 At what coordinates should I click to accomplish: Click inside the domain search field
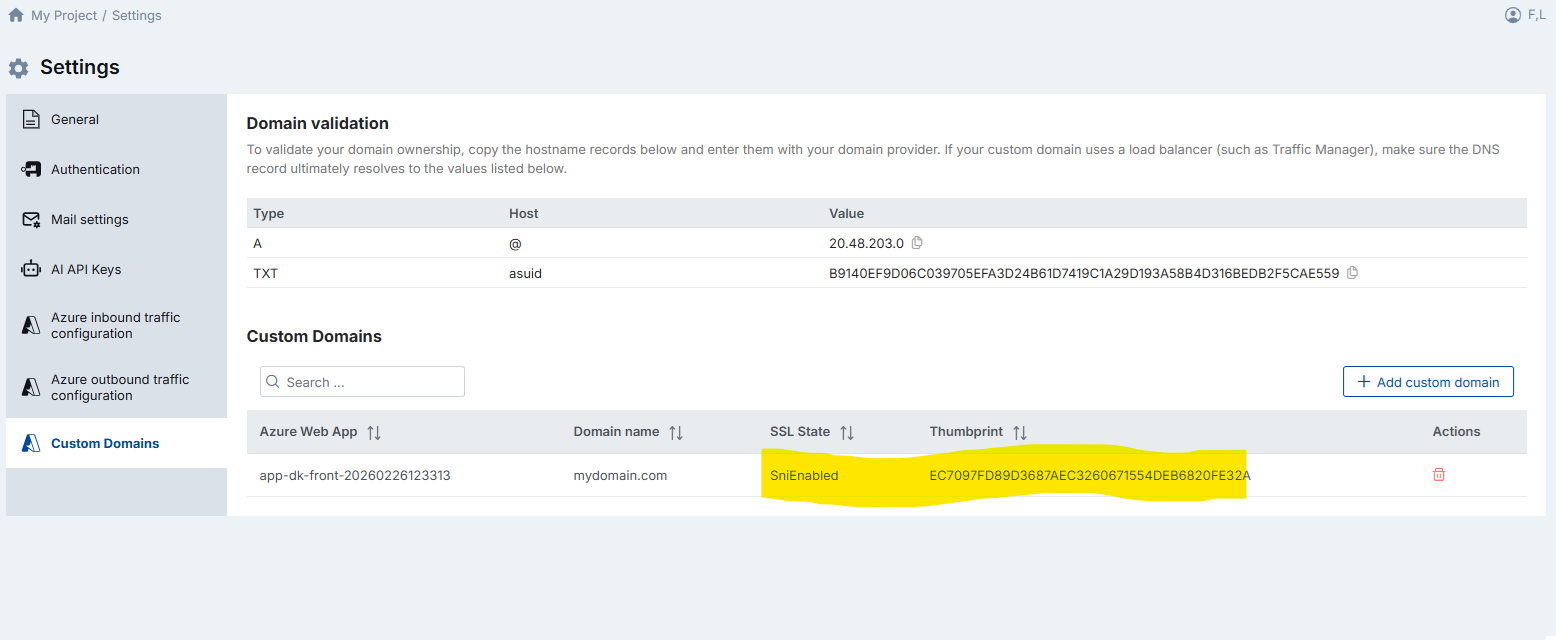click(x=360, y=381)
